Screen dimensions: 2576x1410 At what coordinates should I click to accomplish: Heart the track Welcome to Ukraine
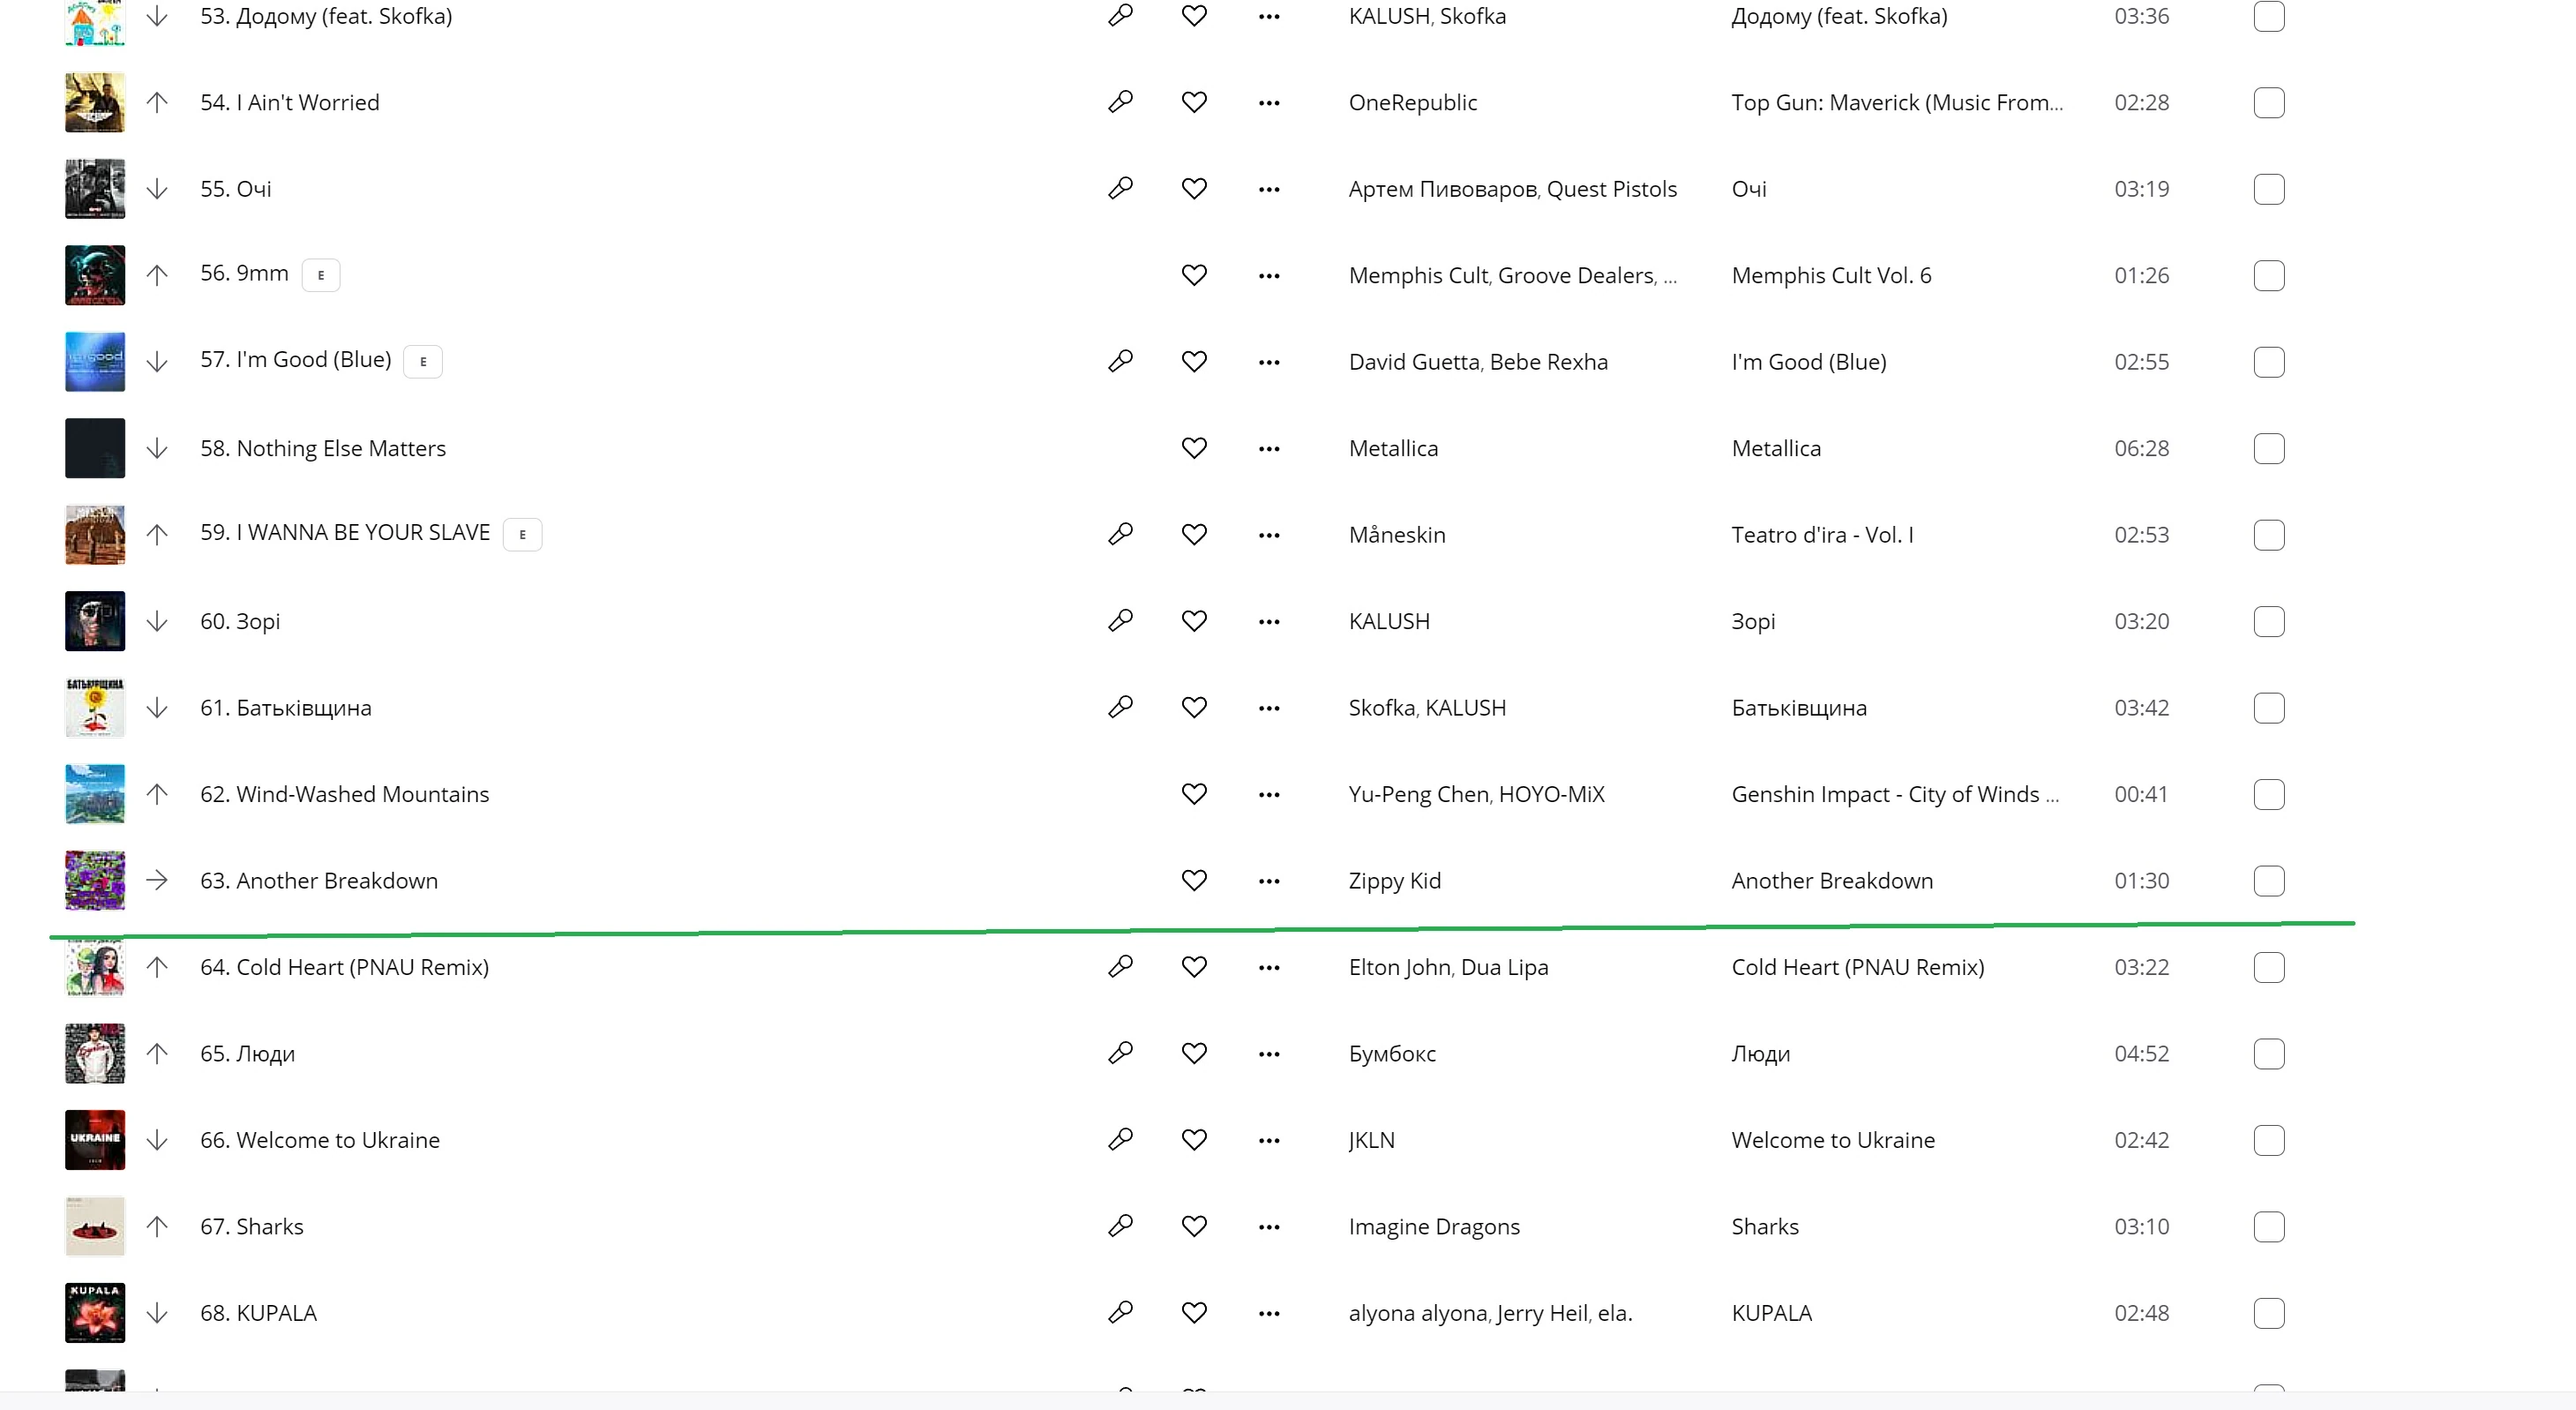pos(1194,1140)
